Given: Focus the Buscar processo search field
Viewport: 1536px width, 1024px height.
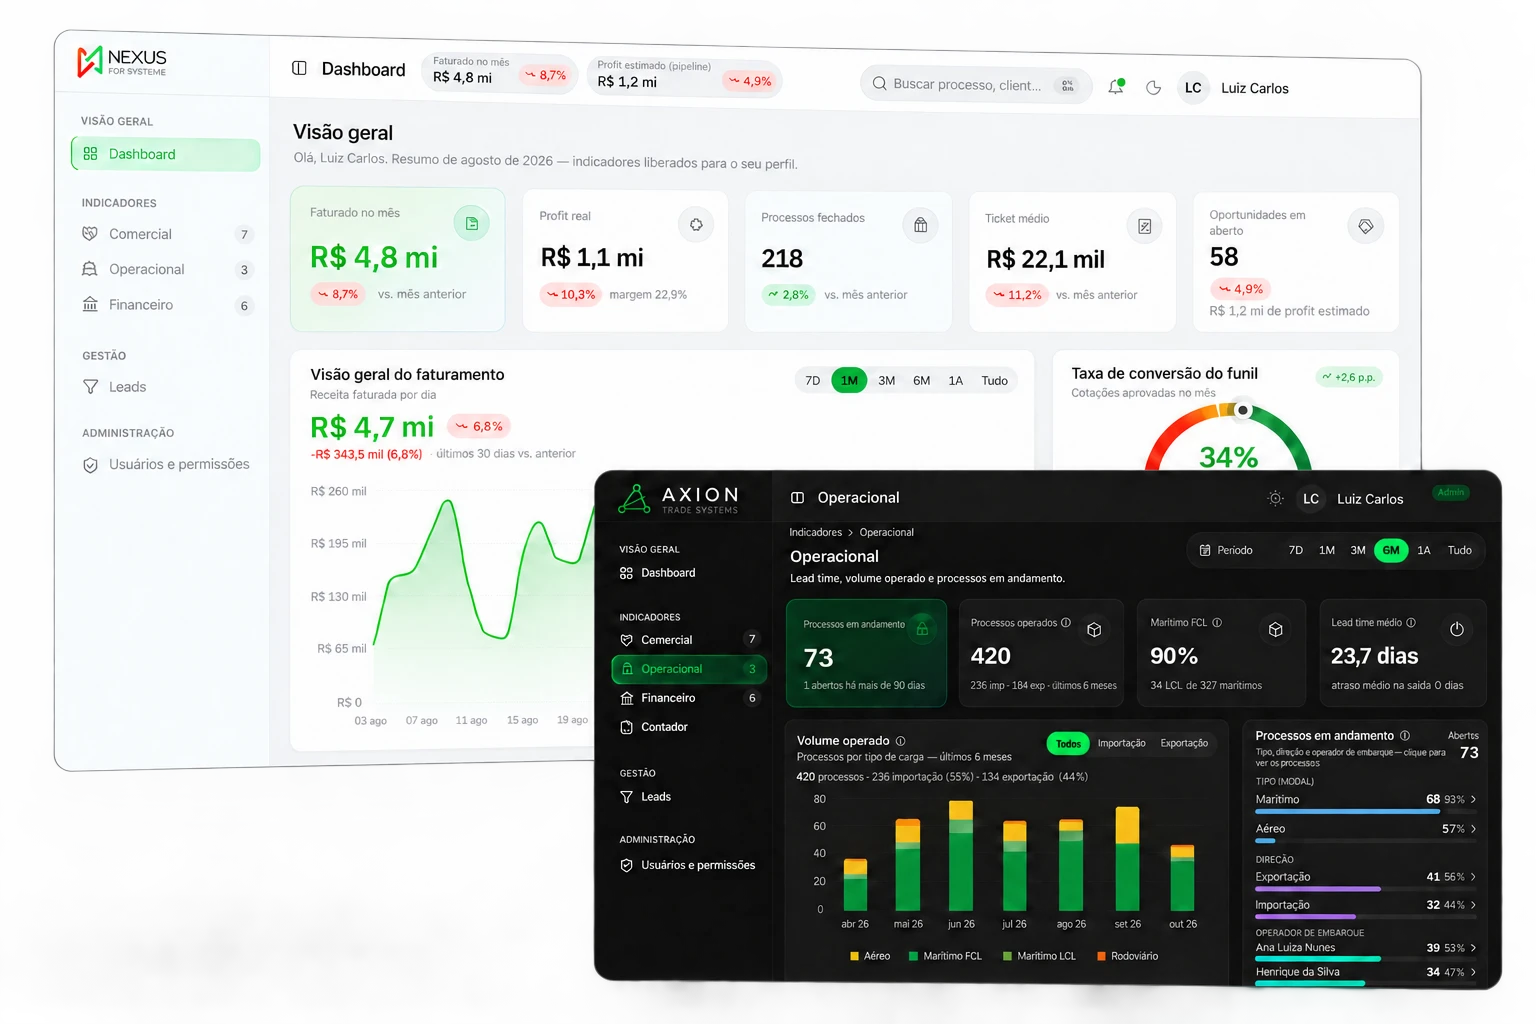Looking at the screenshot, I should 974,85.
